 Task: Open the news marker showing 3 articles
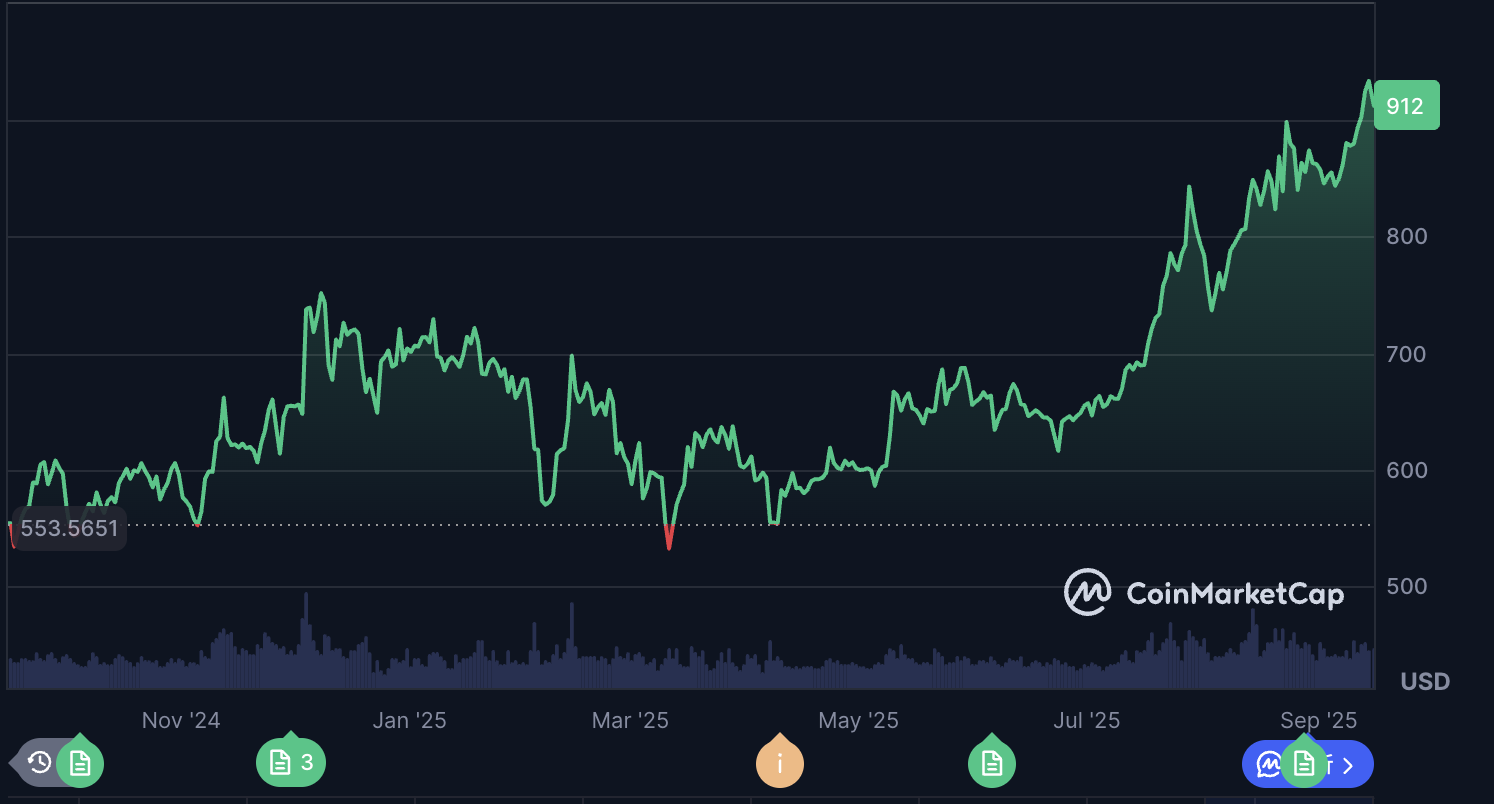click(x=290, y=763)
